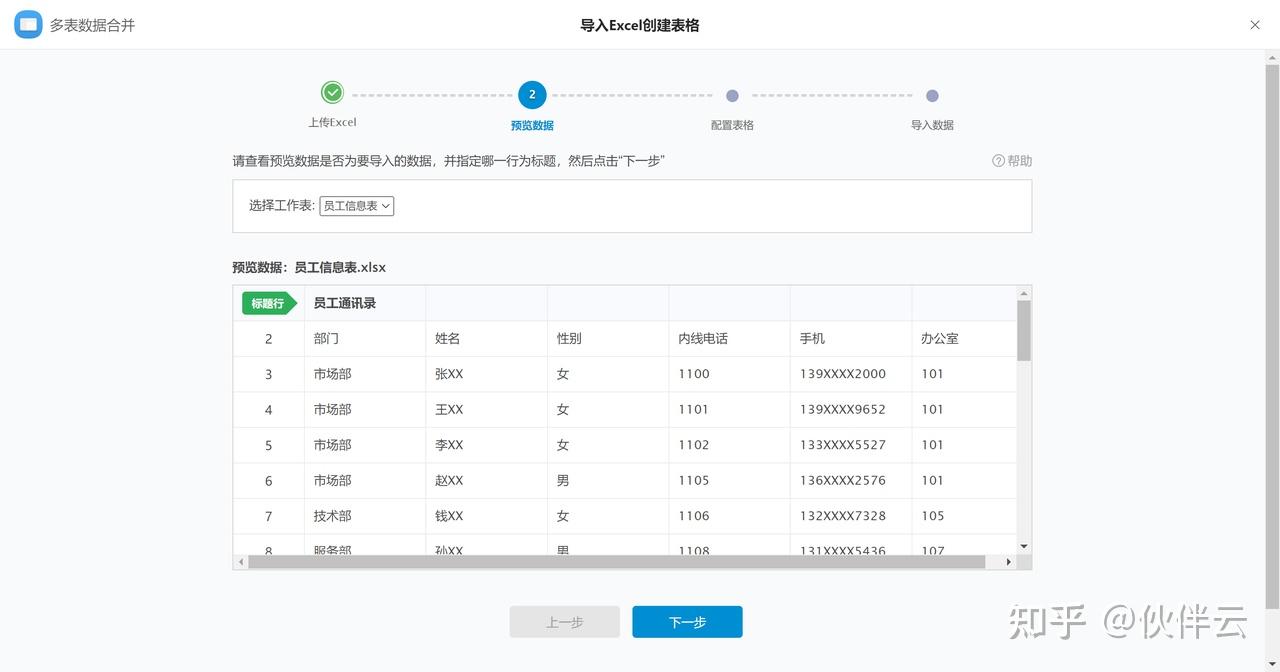1280x672 pixels.
Task: Select row number 3
Action: (x=268, y=374)
